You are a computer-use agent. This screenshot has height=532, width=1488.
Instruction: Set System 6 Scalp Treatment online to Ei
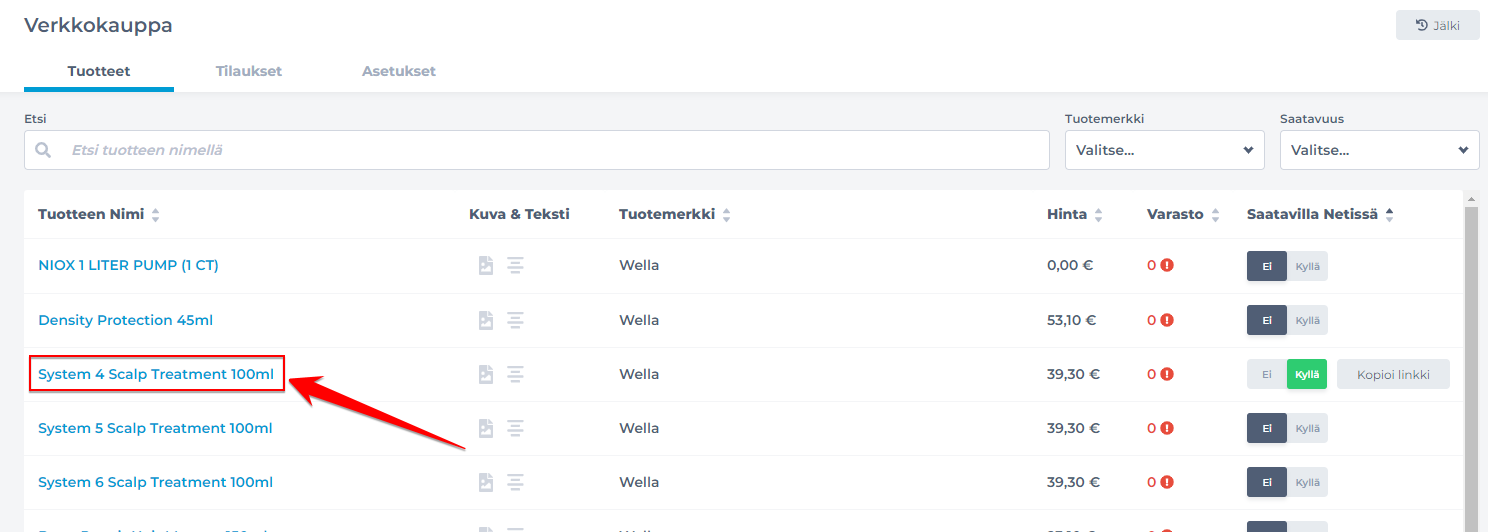point(1267,482)
